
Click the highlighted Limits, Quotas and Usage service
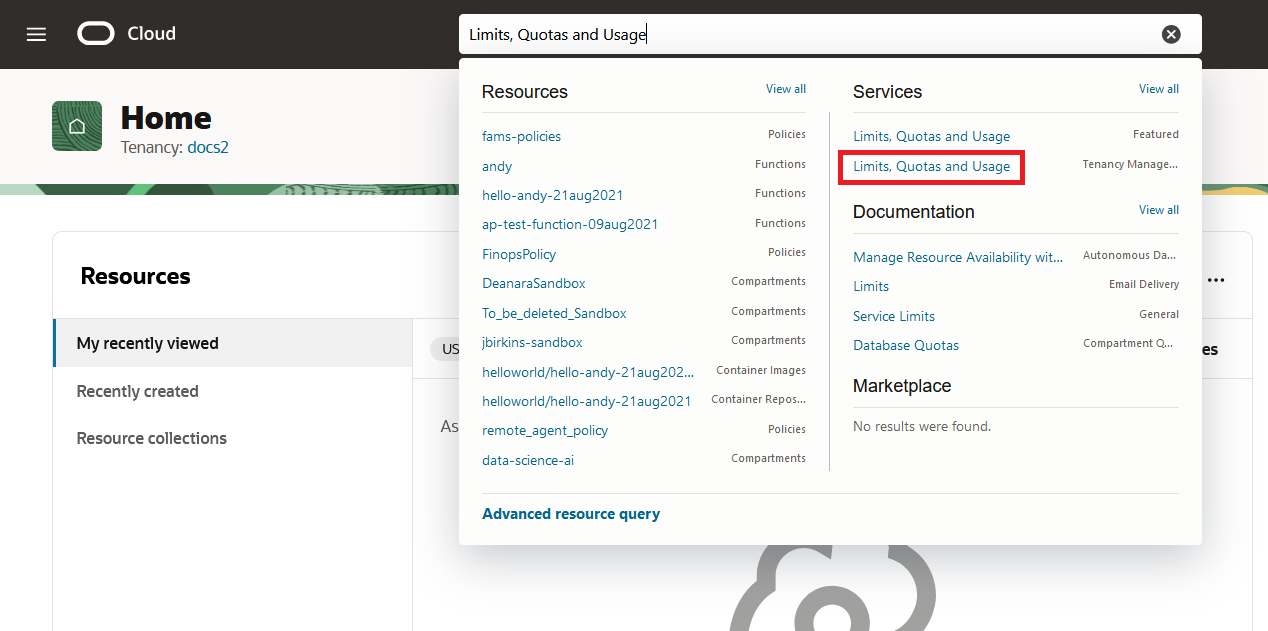click(931, 166)
